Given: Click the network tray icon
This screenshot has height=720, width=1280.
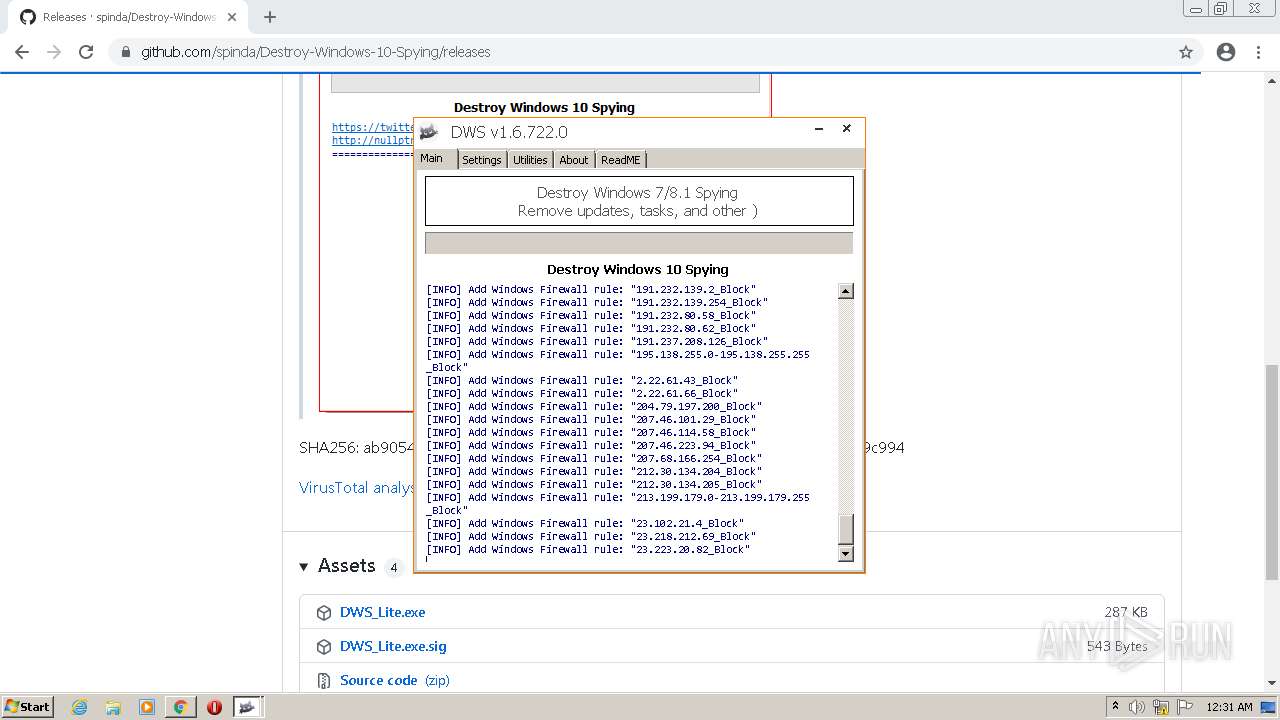Looking at the screenshot, I should pos(1161,706).
